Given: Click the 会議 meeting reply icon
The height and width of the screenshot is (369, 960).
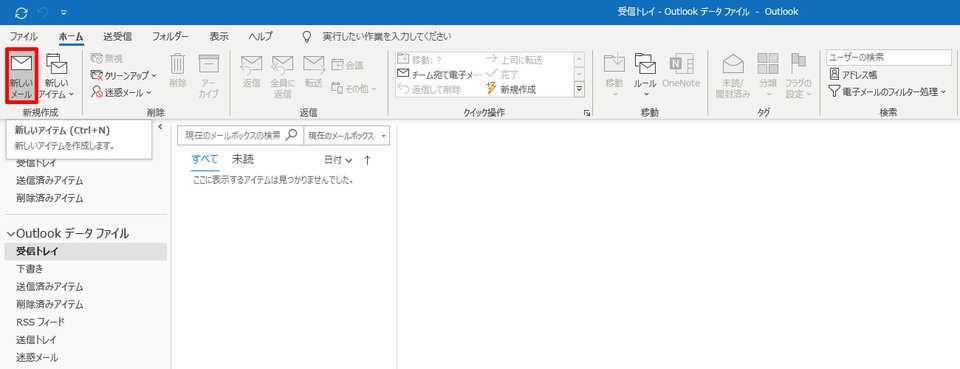Looking at the screenshot, I should 347,65.
